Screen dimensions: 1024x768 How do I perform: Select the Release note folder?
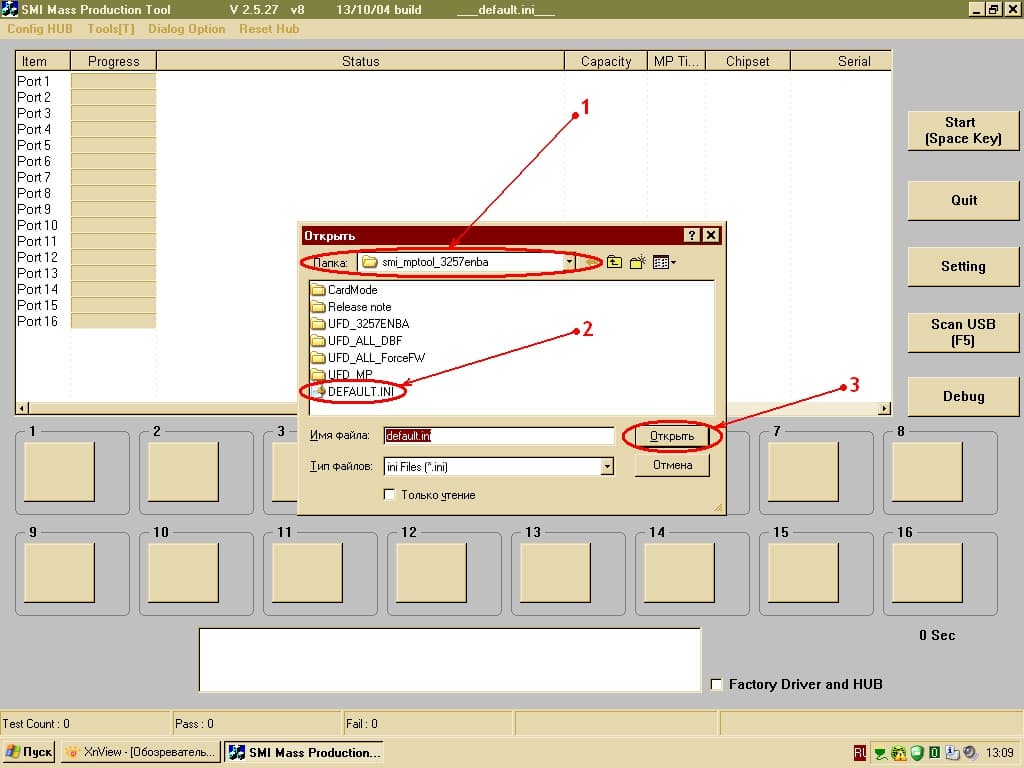[x=351, y=307]
